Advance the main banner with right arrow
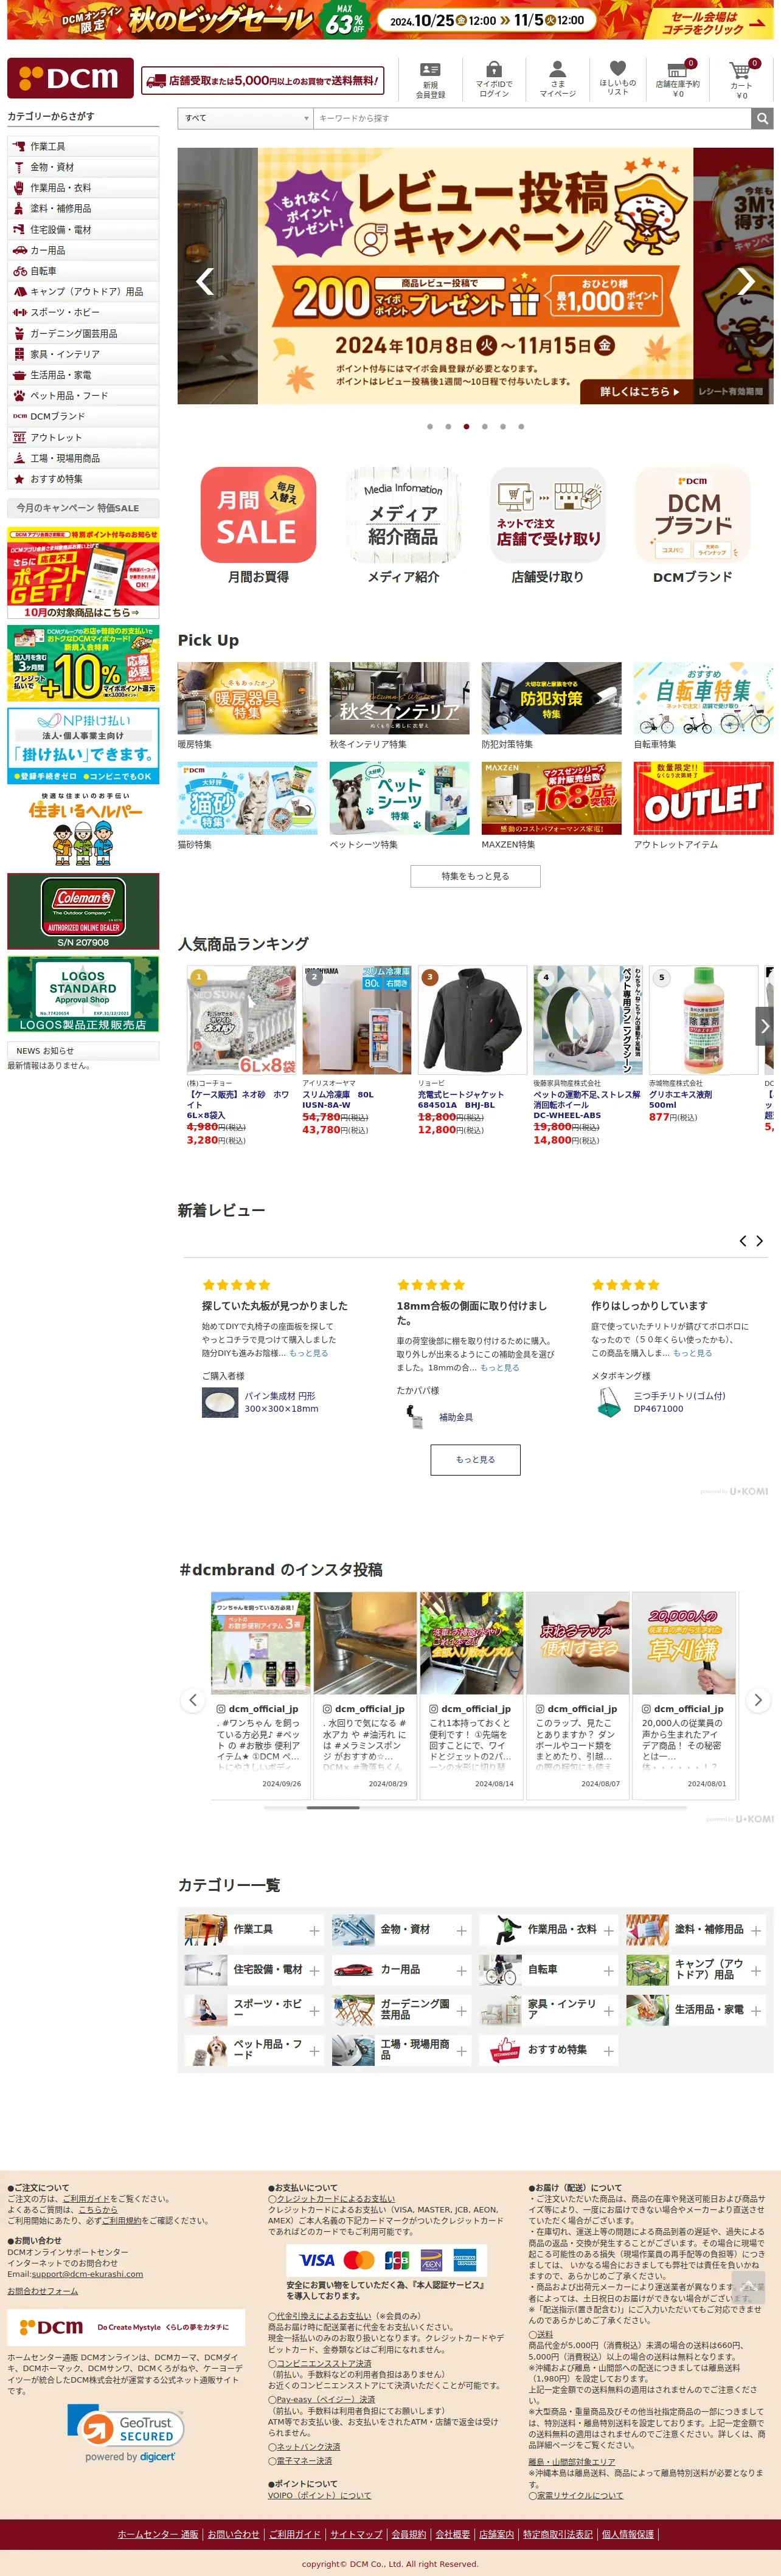Screen dimensions: 781x2576 (x=746, y=281)
